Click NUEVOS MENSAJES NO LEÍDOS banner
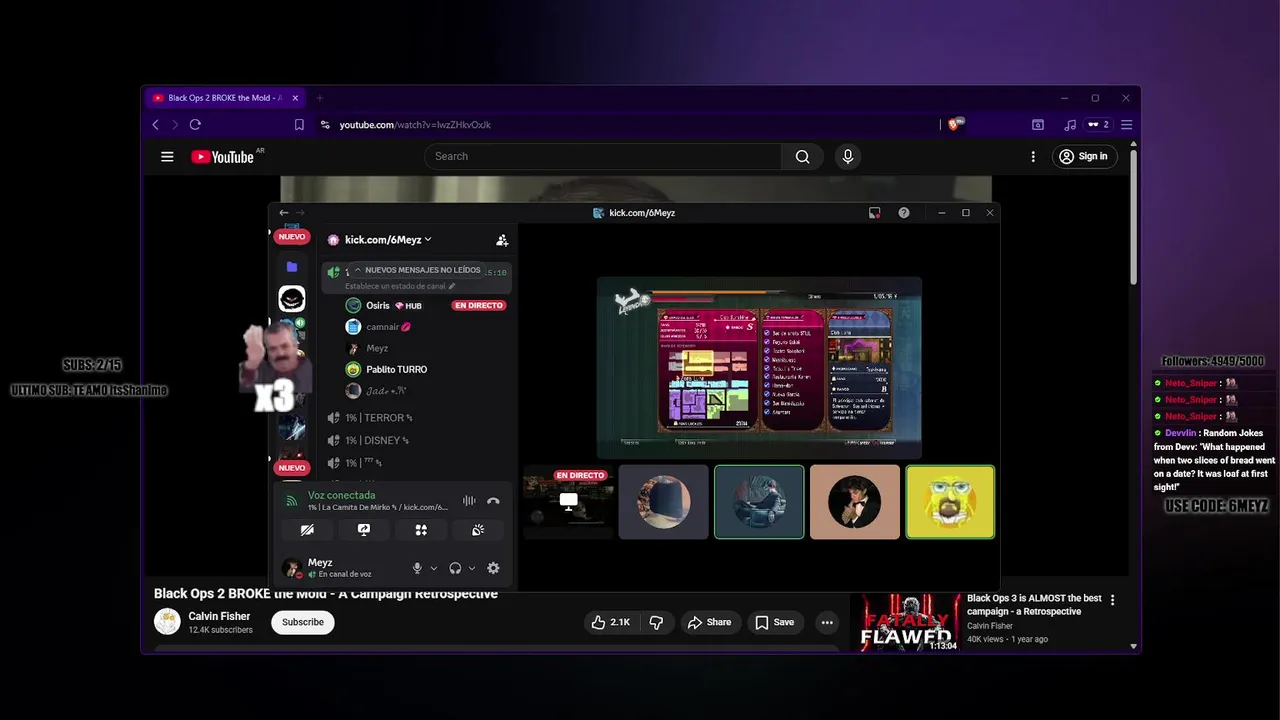The image size is (1280, 720). tap(417, 270)
